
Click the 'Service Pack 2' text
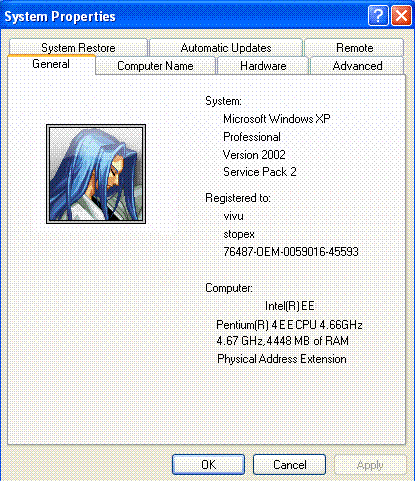(260, 172)
